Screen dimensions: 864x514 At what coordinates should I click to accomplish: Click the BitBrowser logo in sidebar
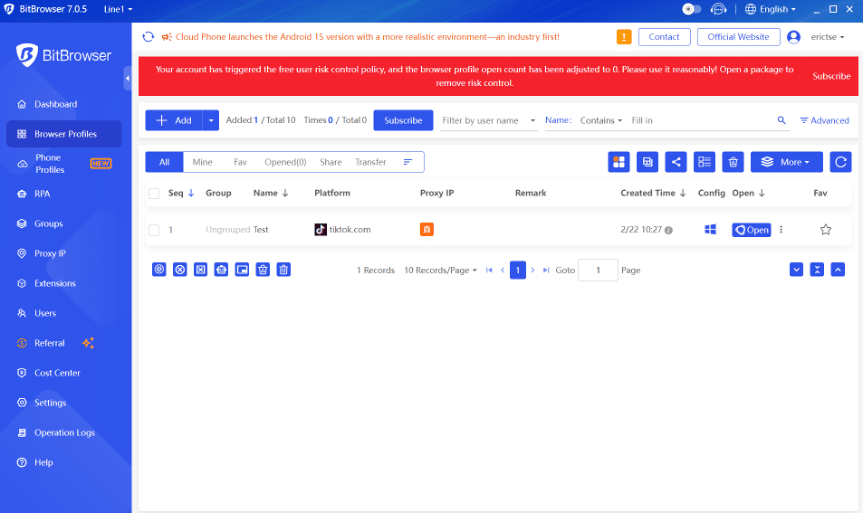(63, 55)
